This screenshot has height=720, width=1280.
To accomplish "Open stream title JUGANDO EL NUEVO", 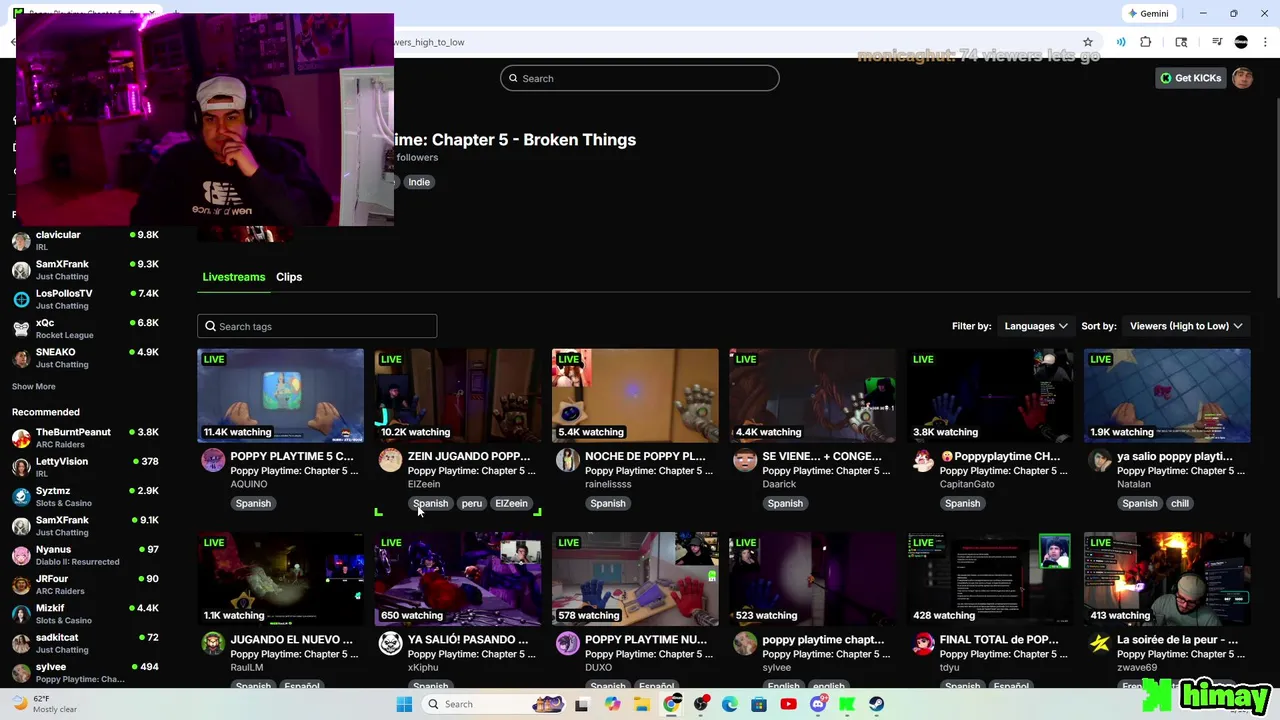I will [291, 639].
